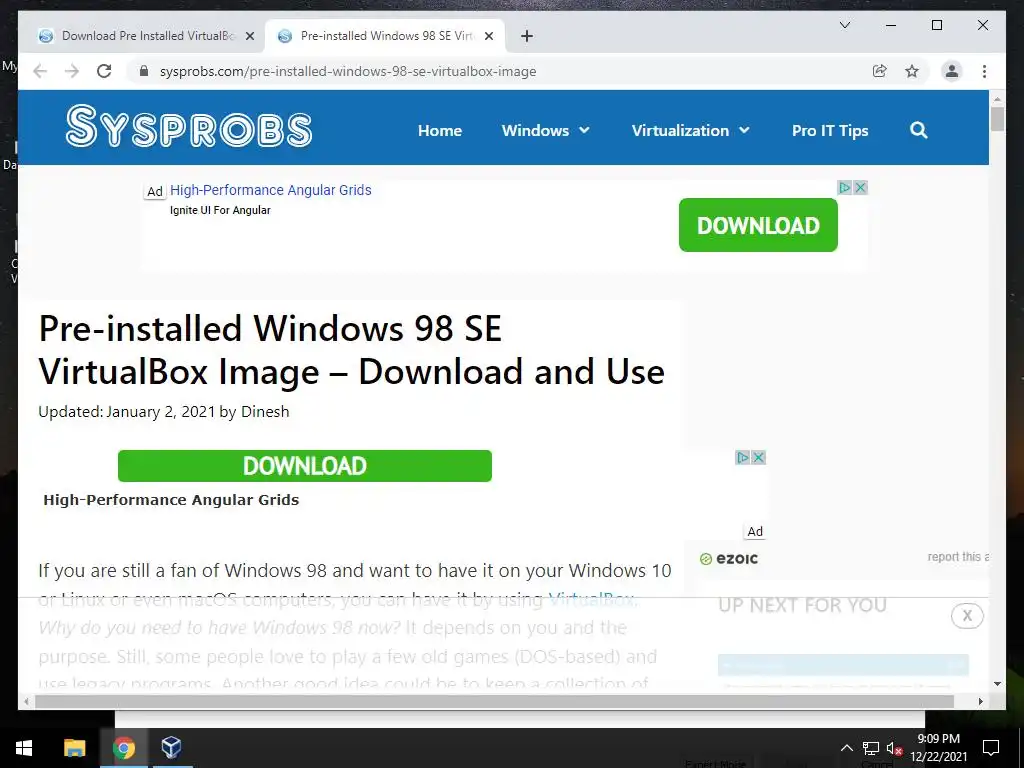Open the Pro IT Tips menu item

click(x=830, y=130)
